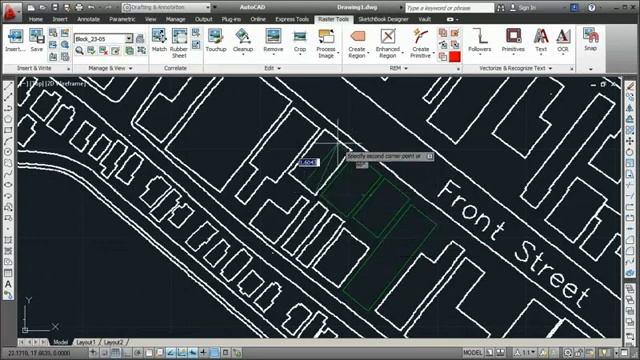640x360 pixels.
Task: Switch to the Layout2 tab
Action: pyautogui.click(x=113, y=342)
